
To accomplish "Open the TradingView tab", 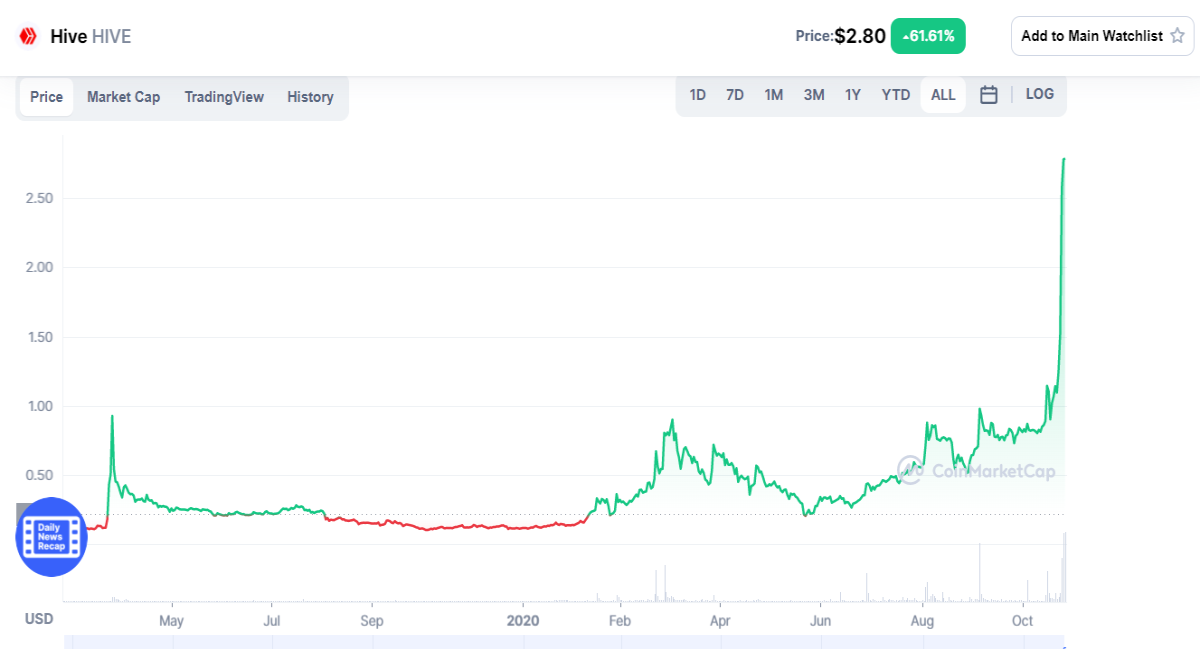I will point(224,97).
